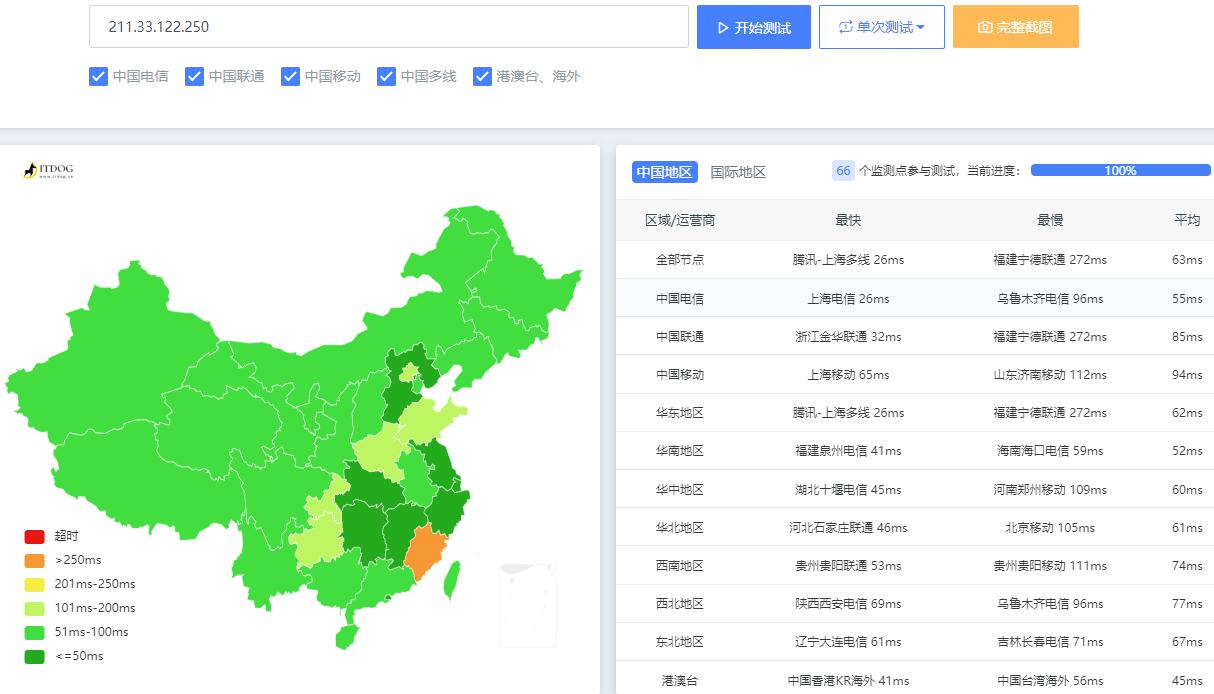Click 上海电信 26ms cell
Image resolution: width=1214 pixels, height=694 pixels.
pos(848,298)
